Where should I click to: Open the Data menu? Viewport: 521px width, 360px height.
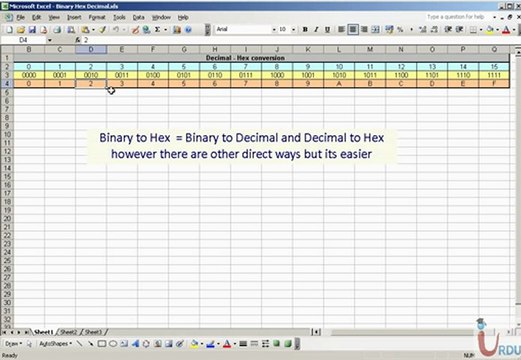(138, 17)
